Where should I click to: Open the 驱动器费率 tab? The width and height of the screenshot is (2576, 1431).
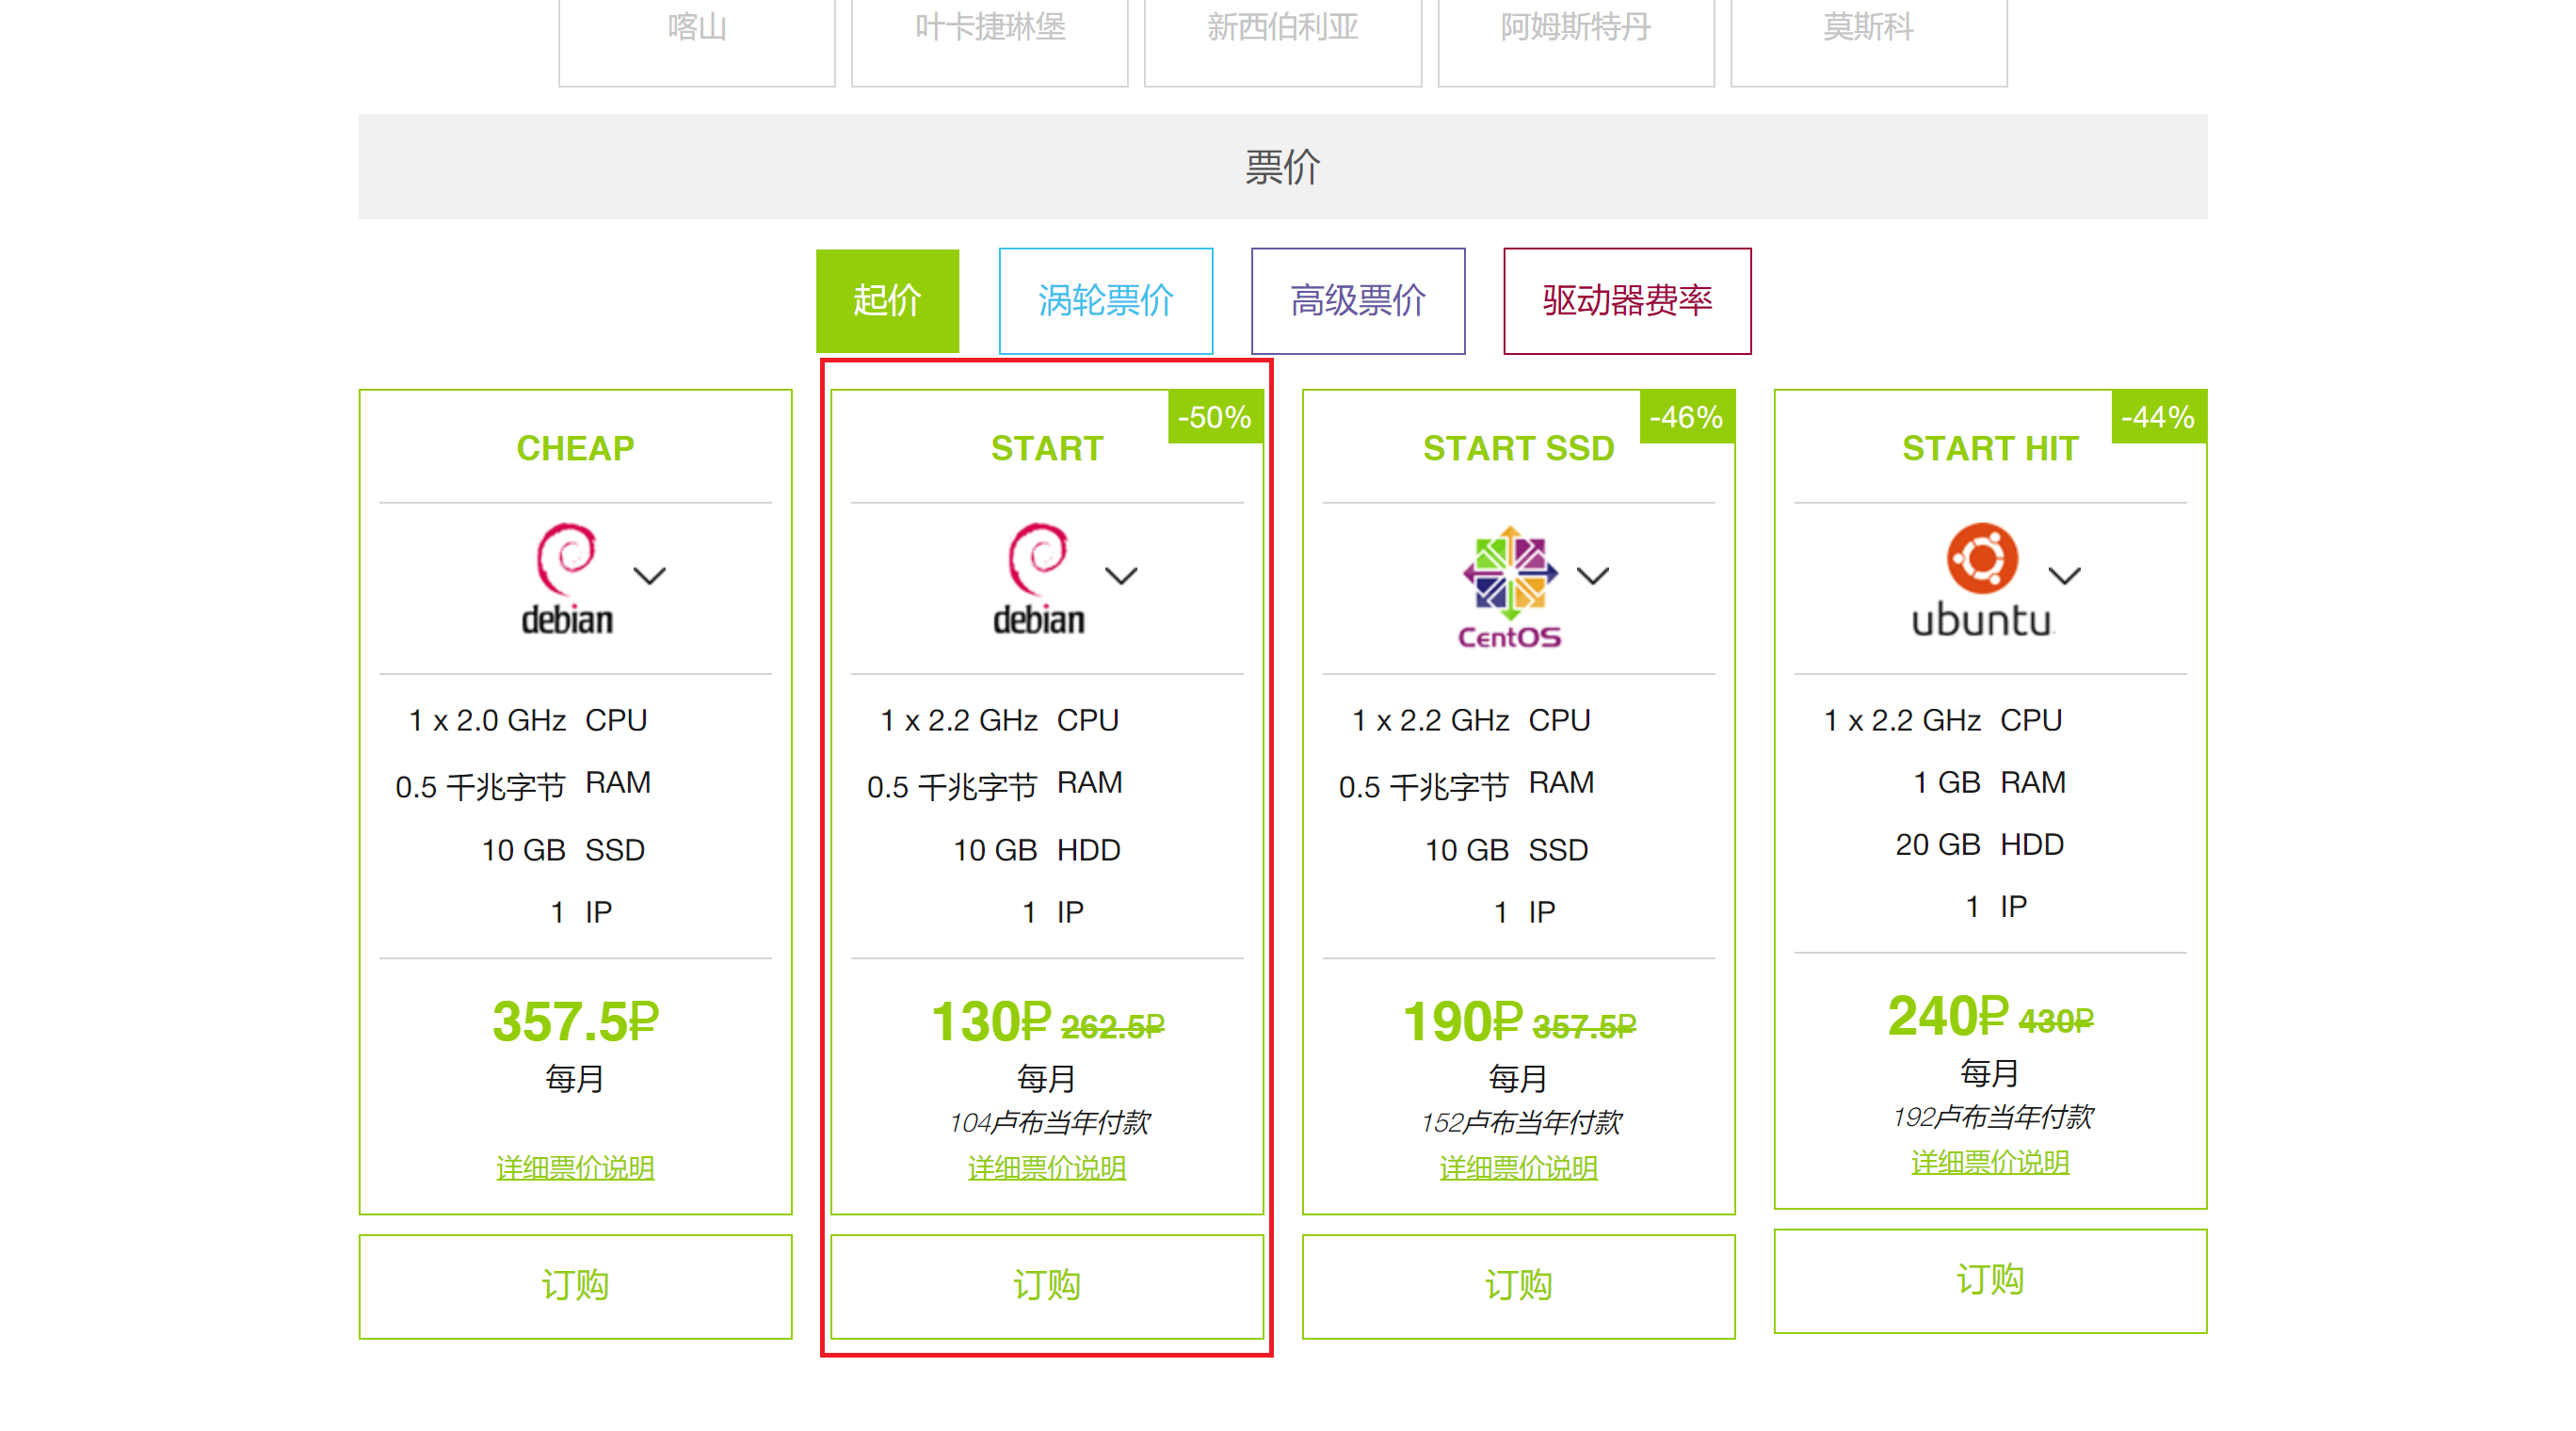pos(1627,301)
